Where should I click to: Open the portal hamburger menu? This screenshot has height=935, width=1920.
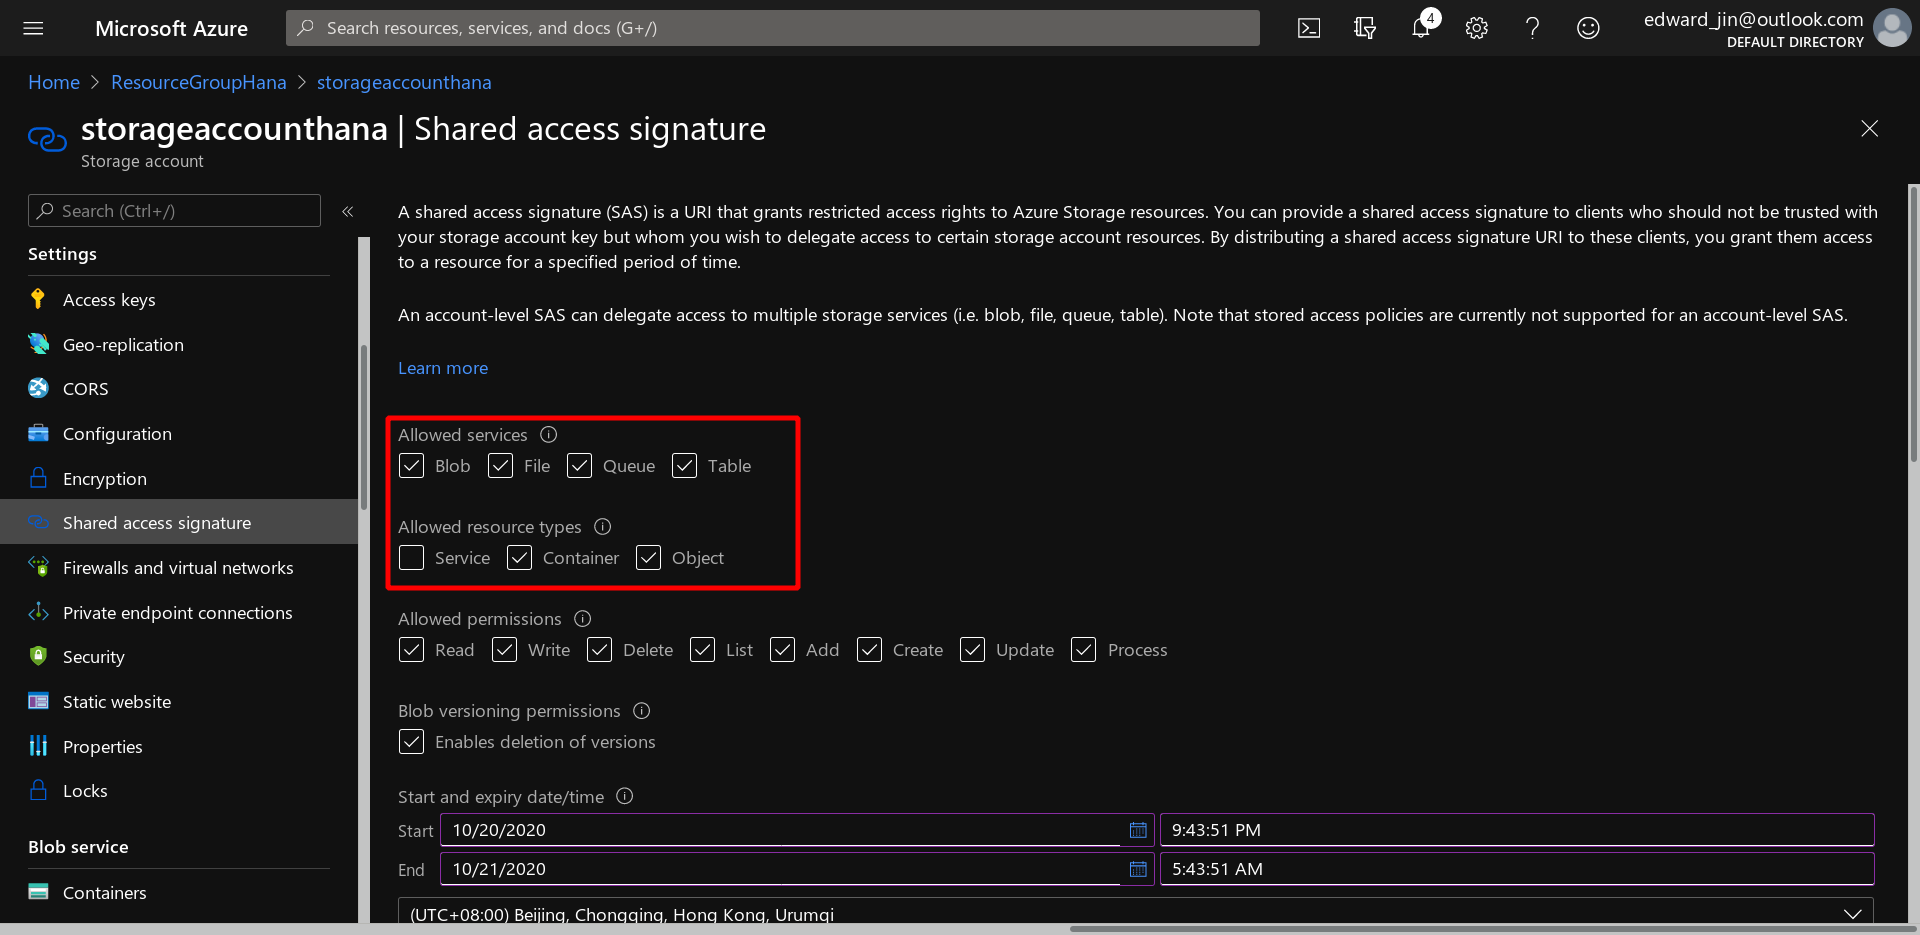pyautogui.click(x=33, y=28)
